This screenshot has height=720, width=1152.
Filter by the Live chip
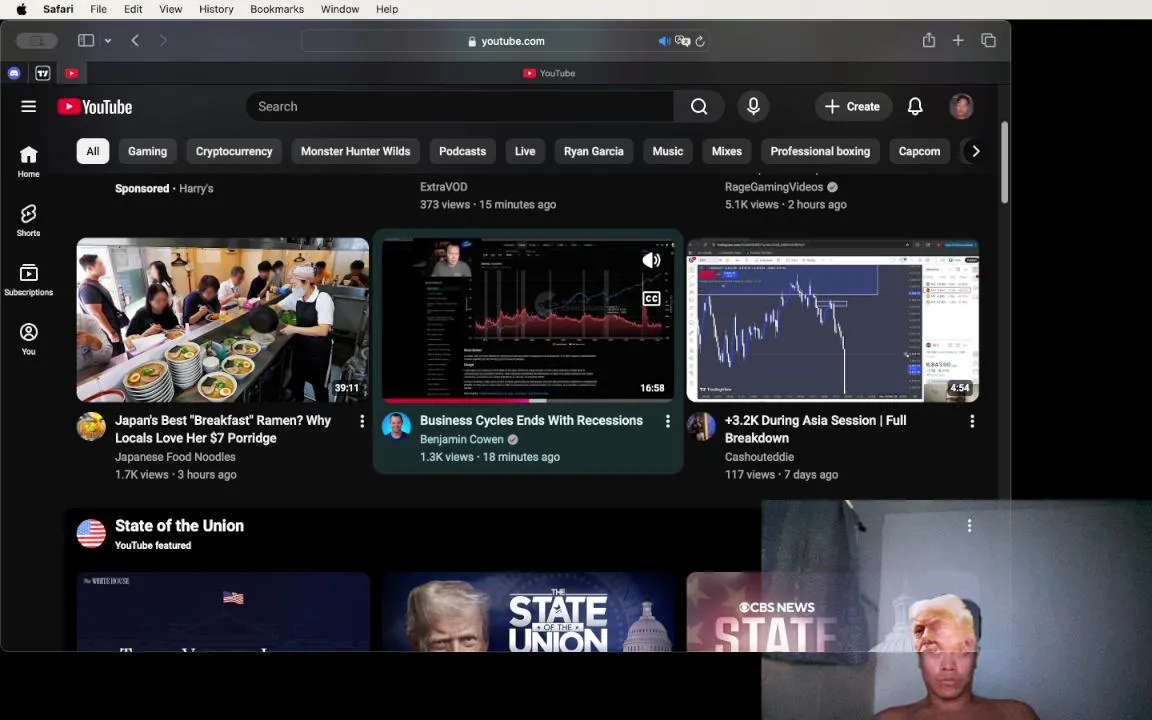pyautogui.click(x=525, y=151)
